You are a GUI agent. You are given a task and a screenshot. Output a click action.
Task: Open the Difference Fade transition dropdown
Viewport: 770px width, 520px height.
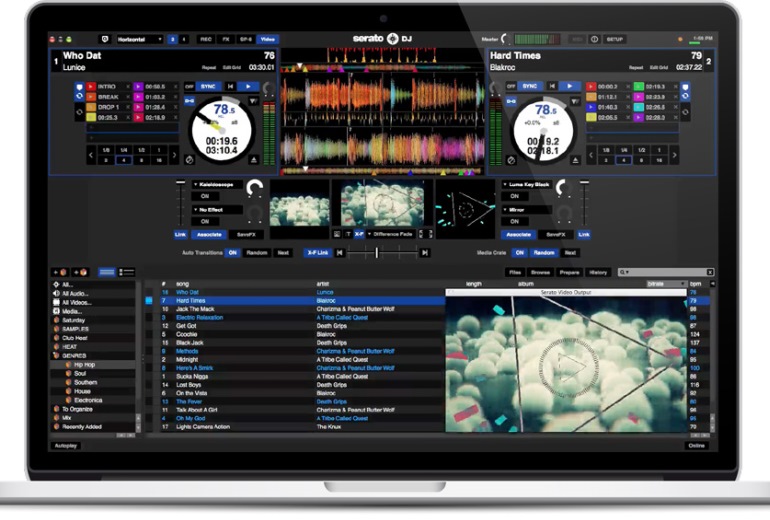(x=391, y=234)
